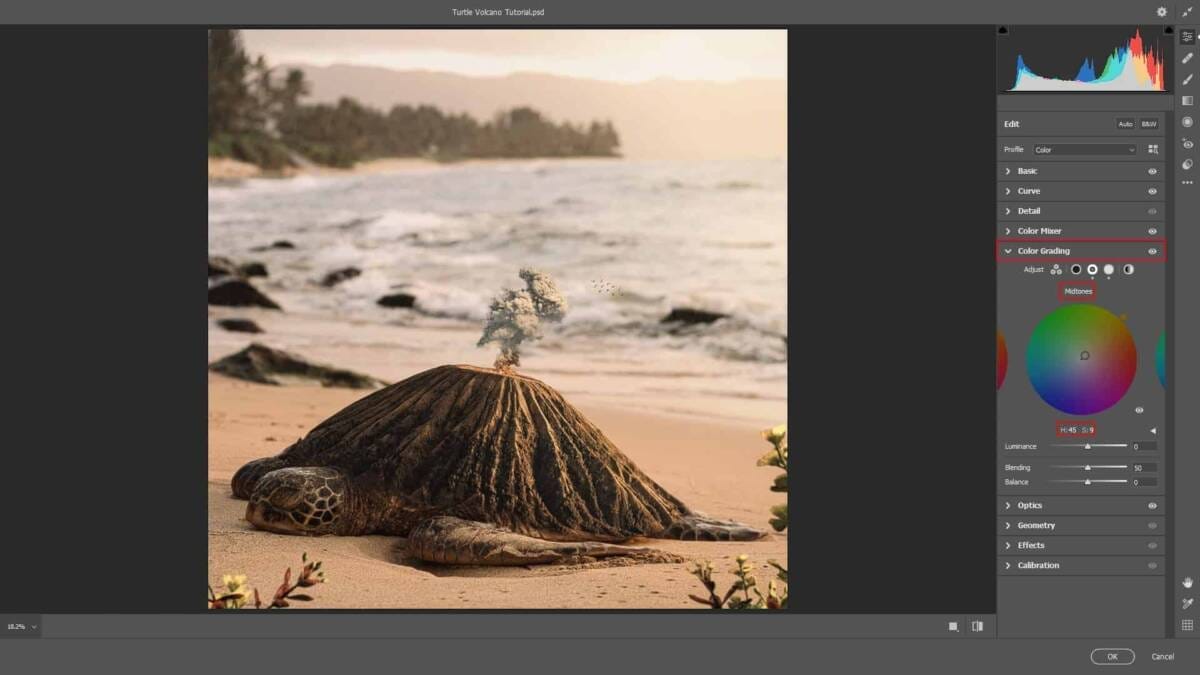Select the Hand tool
The height and width of the screenshot is (675, 1200).
[x=1187, y=582]
